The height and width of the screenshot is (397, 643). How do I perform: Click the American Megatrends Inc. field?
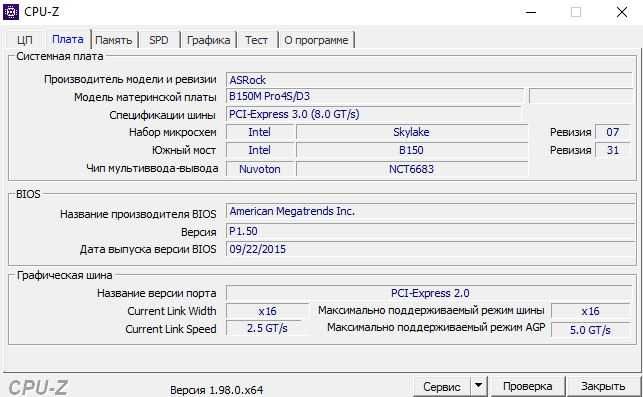(430, 212)
